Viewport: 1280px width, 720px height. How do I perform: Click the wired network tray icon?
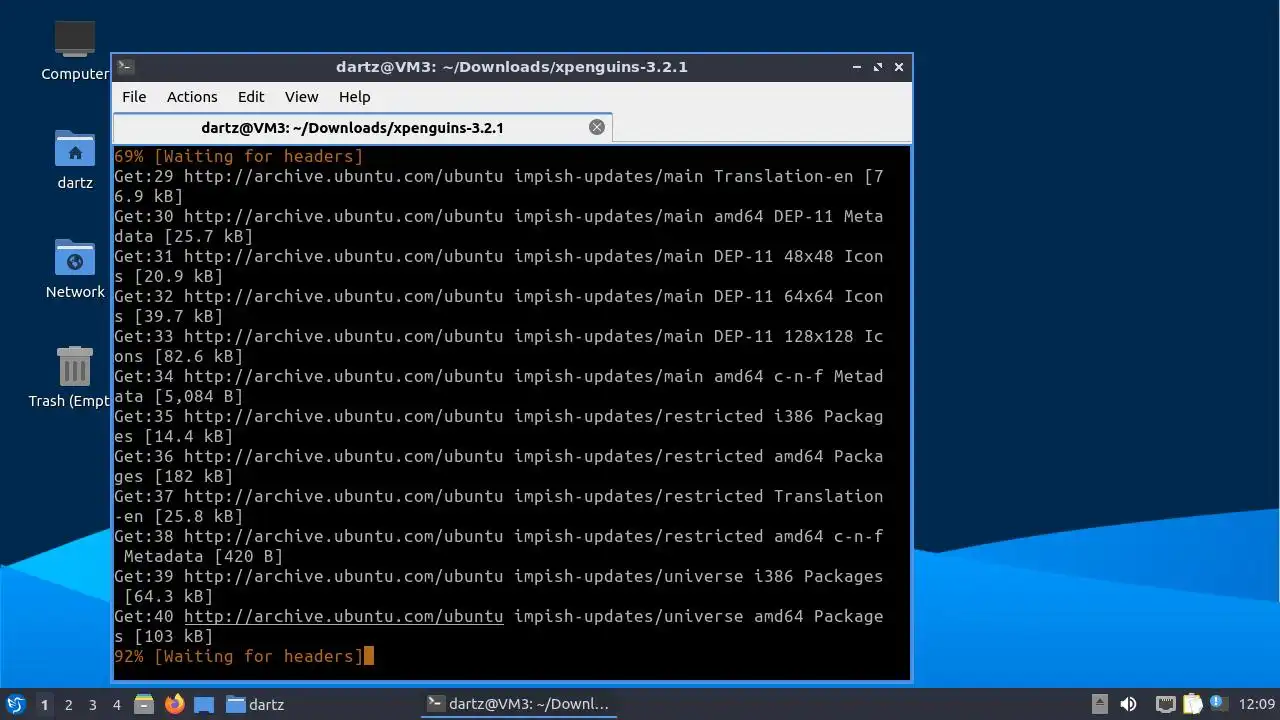[1165, 704]
